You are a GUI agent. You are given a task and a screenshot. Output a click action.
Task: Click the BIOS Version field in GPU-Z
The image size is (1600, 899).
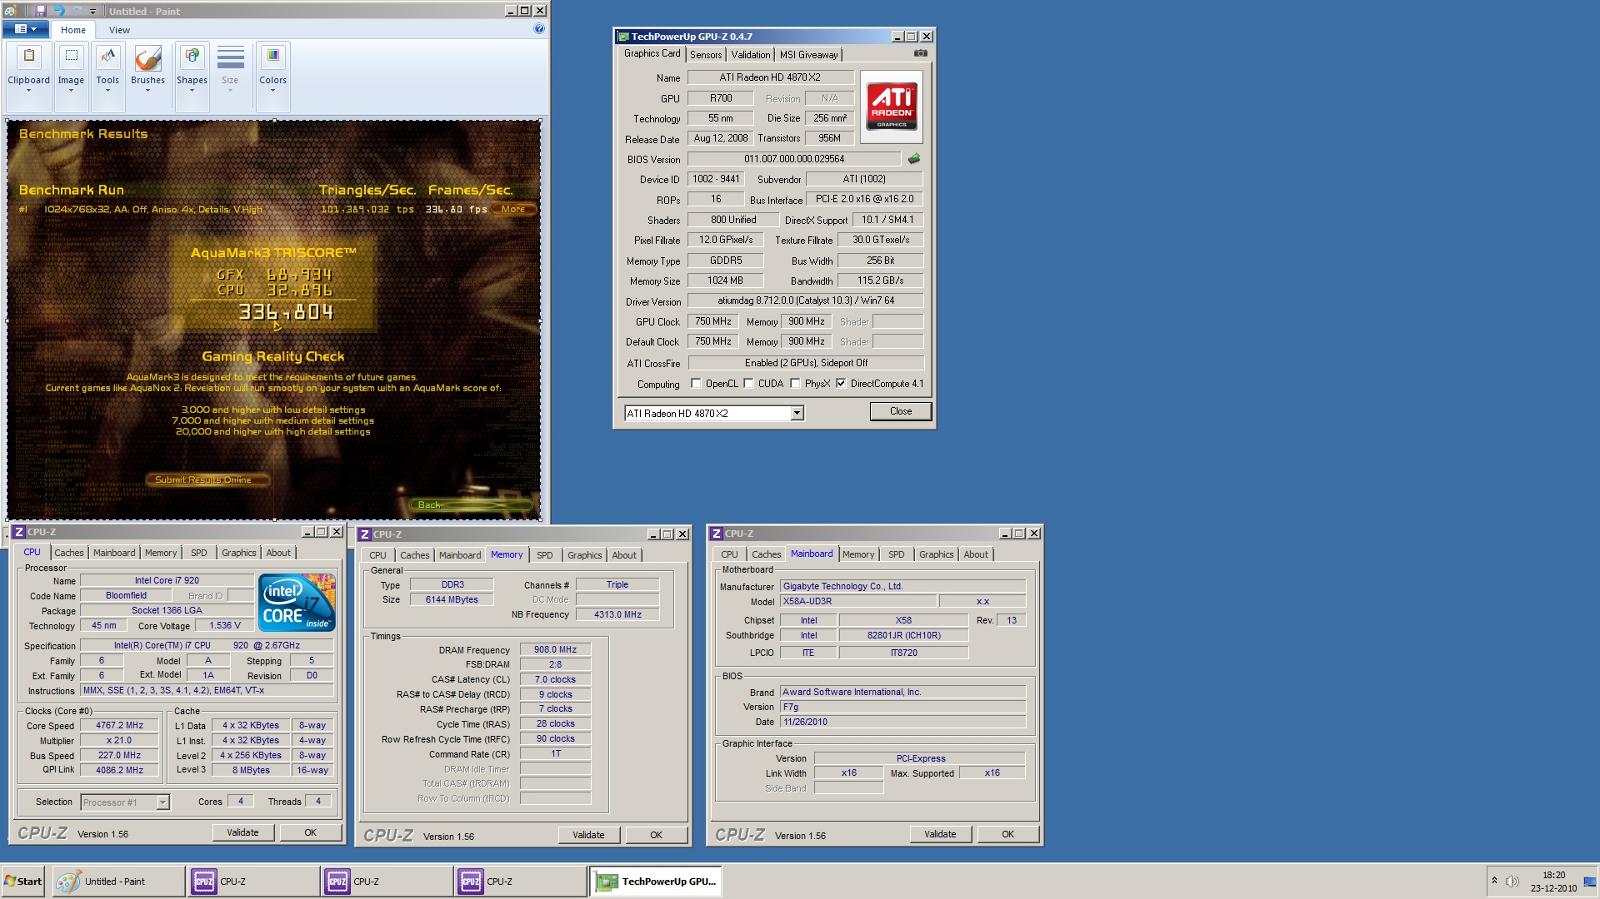tap(794, 159)
